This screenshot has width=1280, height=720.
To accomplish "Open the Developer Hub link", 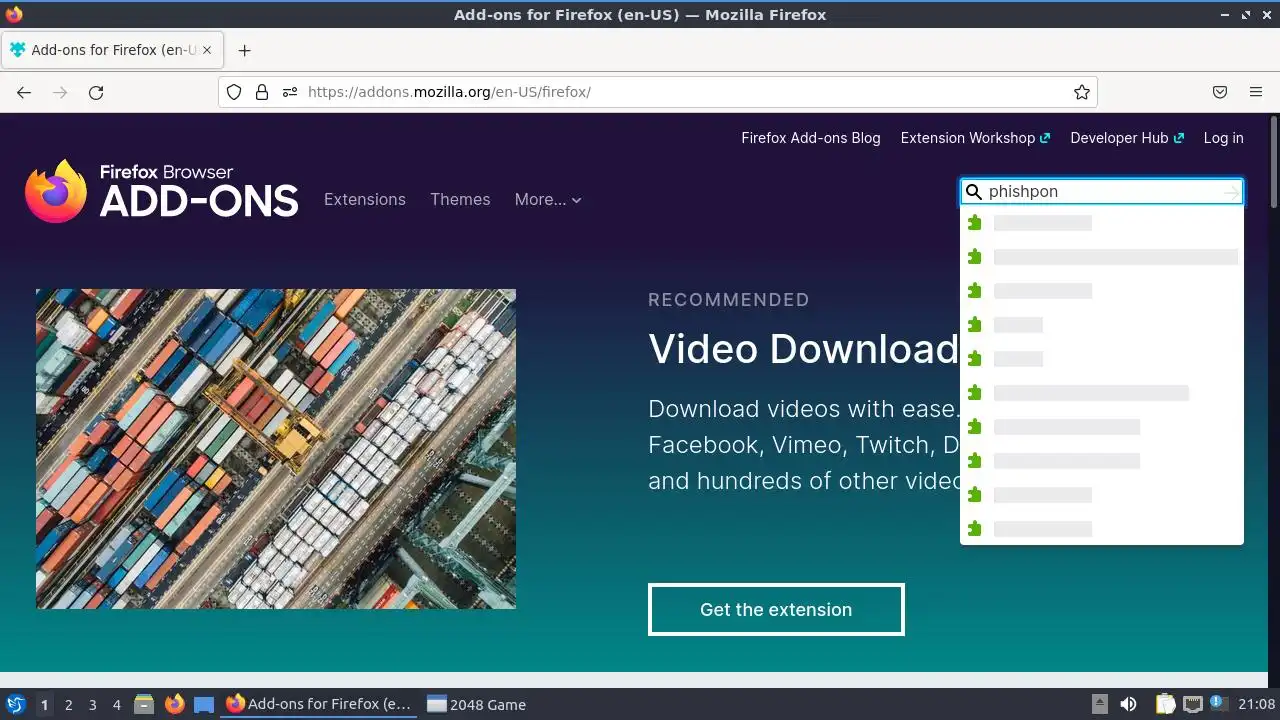I will pos(1127,138).
